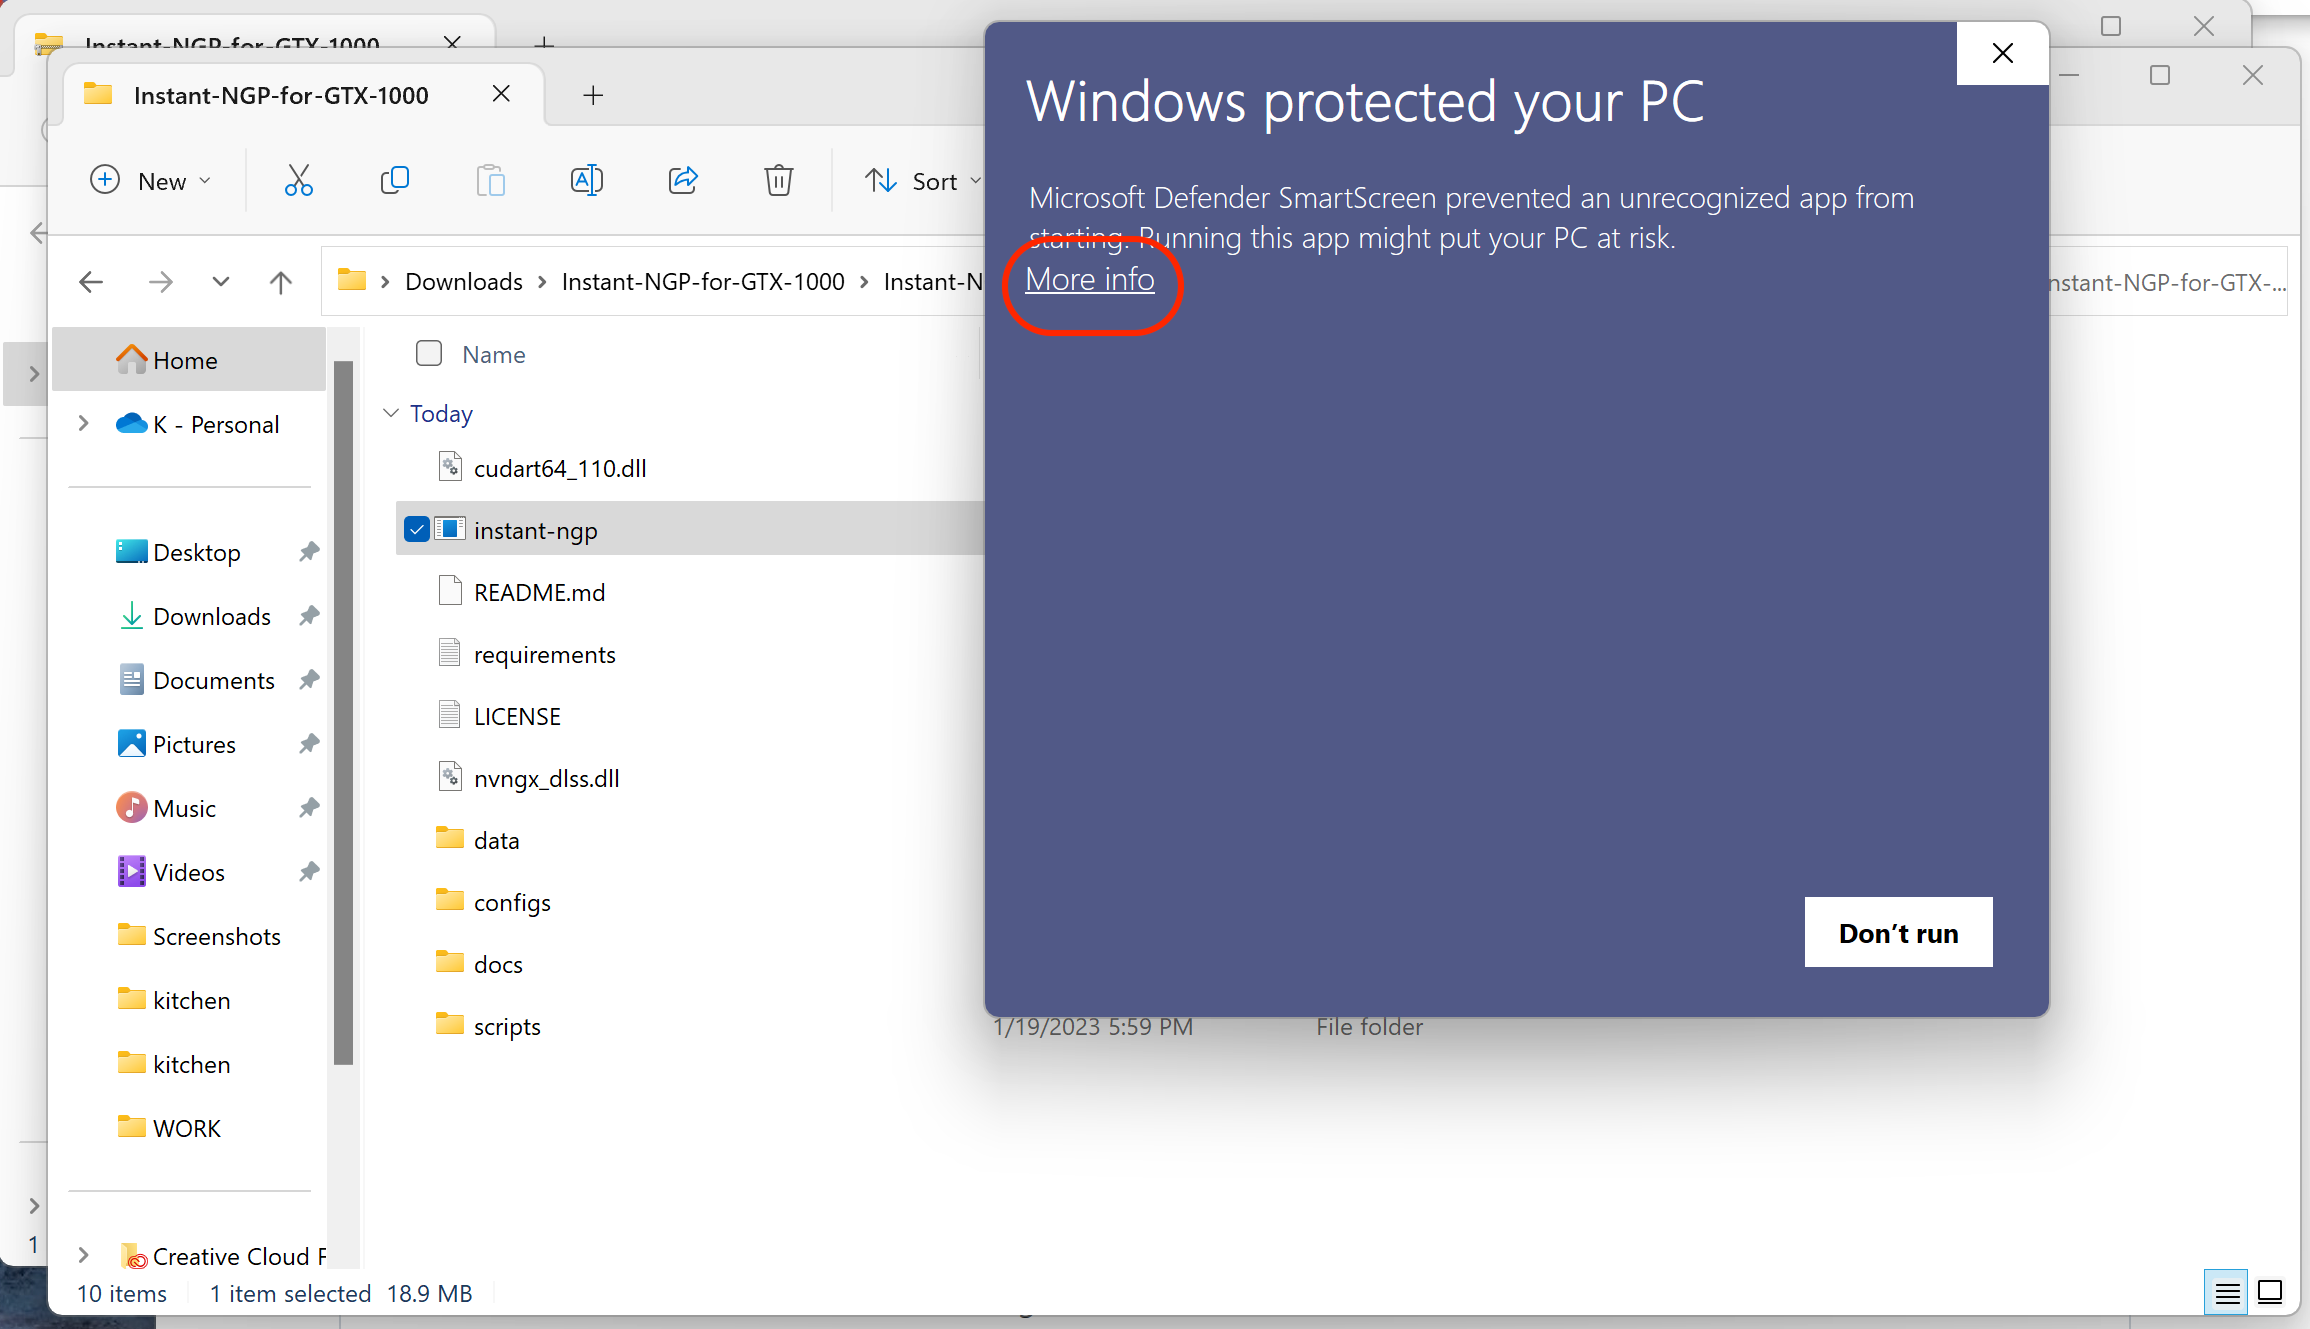Click the More info link
The width and height of the screenshot is (2310, 1329).
pyautogui.click(x=1090, y=279)
